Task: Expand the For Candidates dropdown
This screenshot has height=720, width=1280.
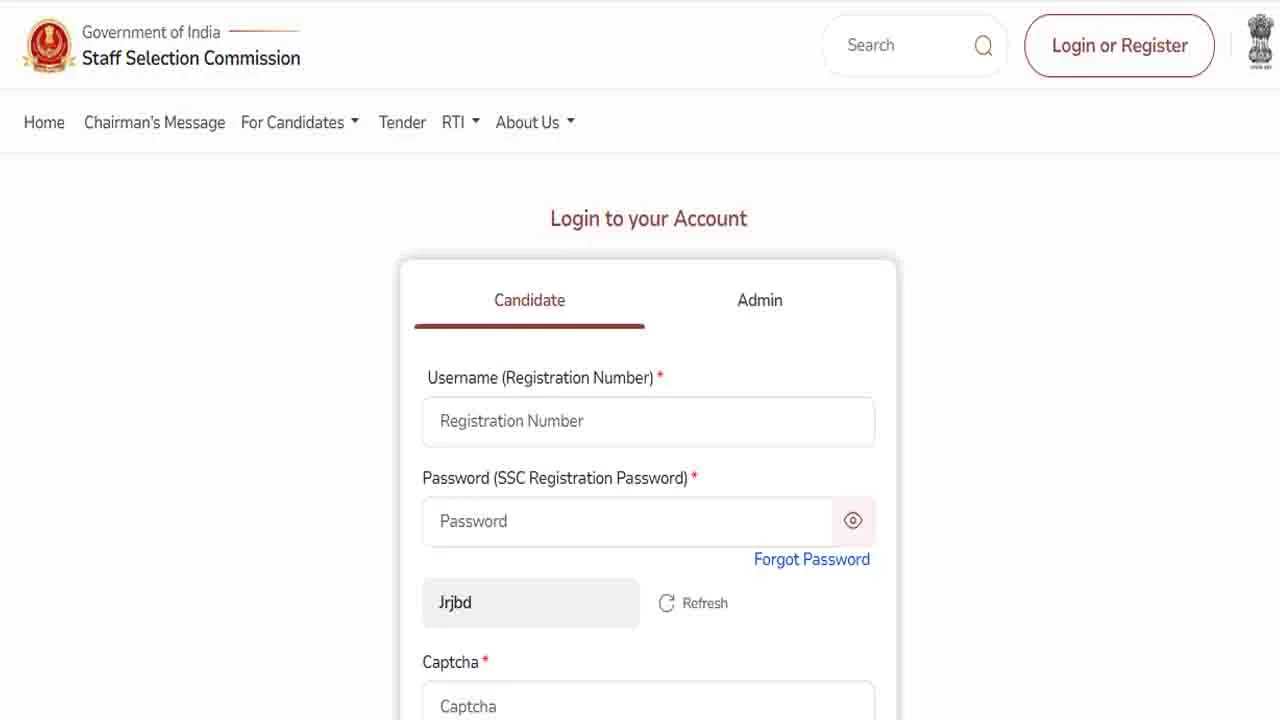Action: 299,122
